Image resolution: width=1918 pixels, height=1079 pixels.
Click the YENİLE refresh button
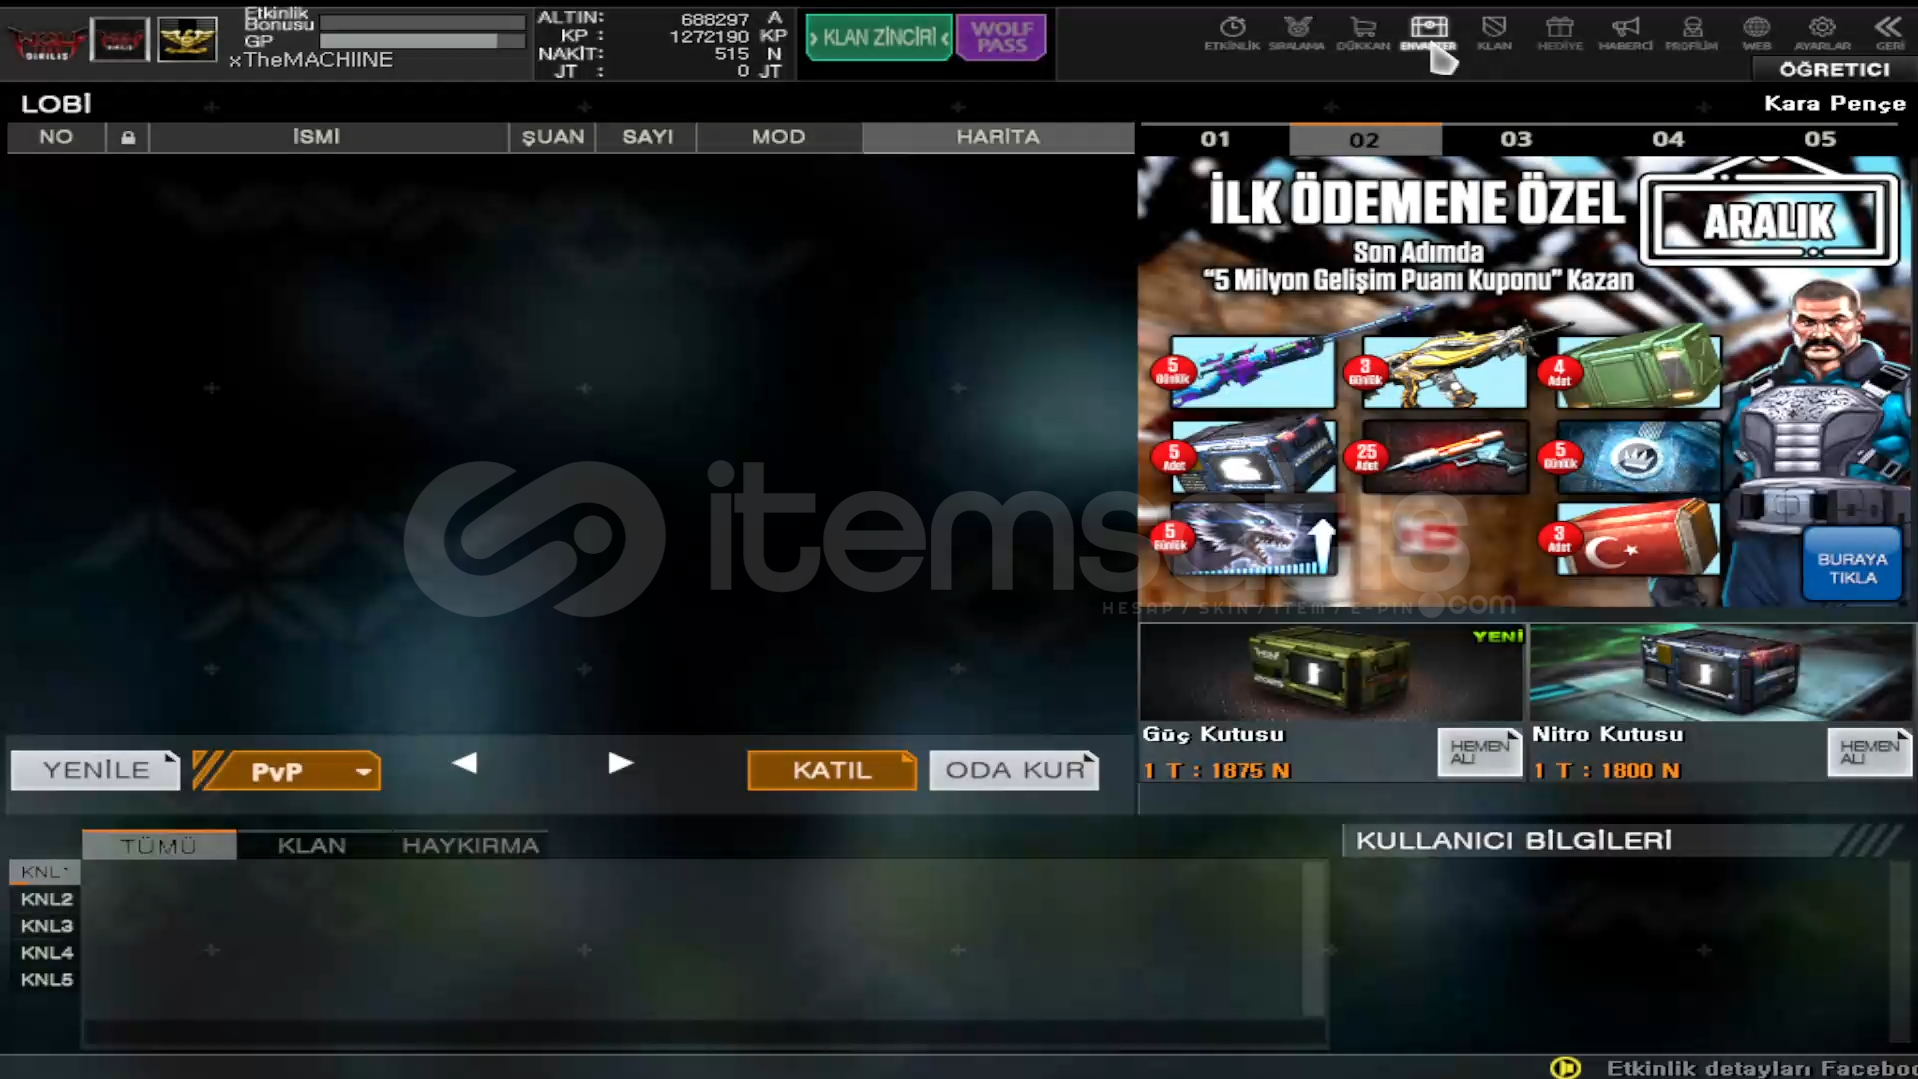coord(95,770)
